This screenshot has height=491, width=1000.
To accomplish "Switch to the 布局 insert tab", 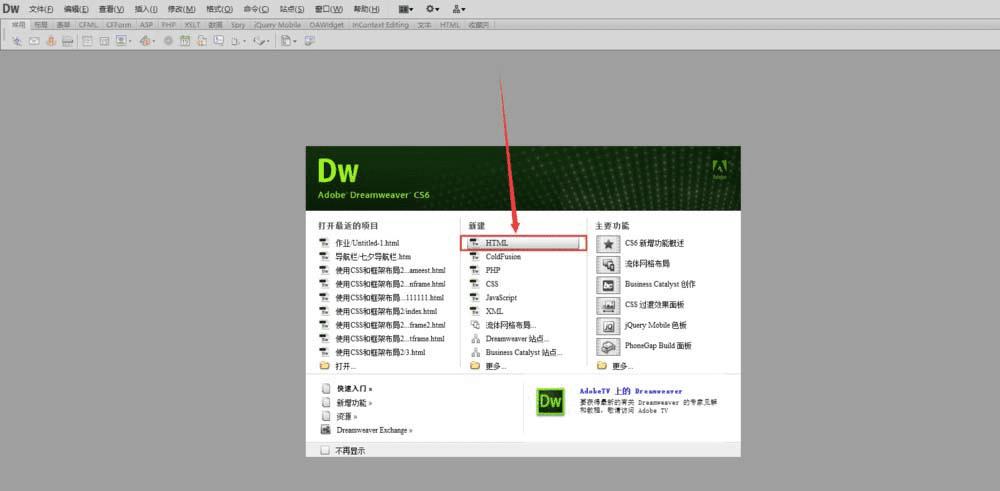I will (x=41, y=25).
